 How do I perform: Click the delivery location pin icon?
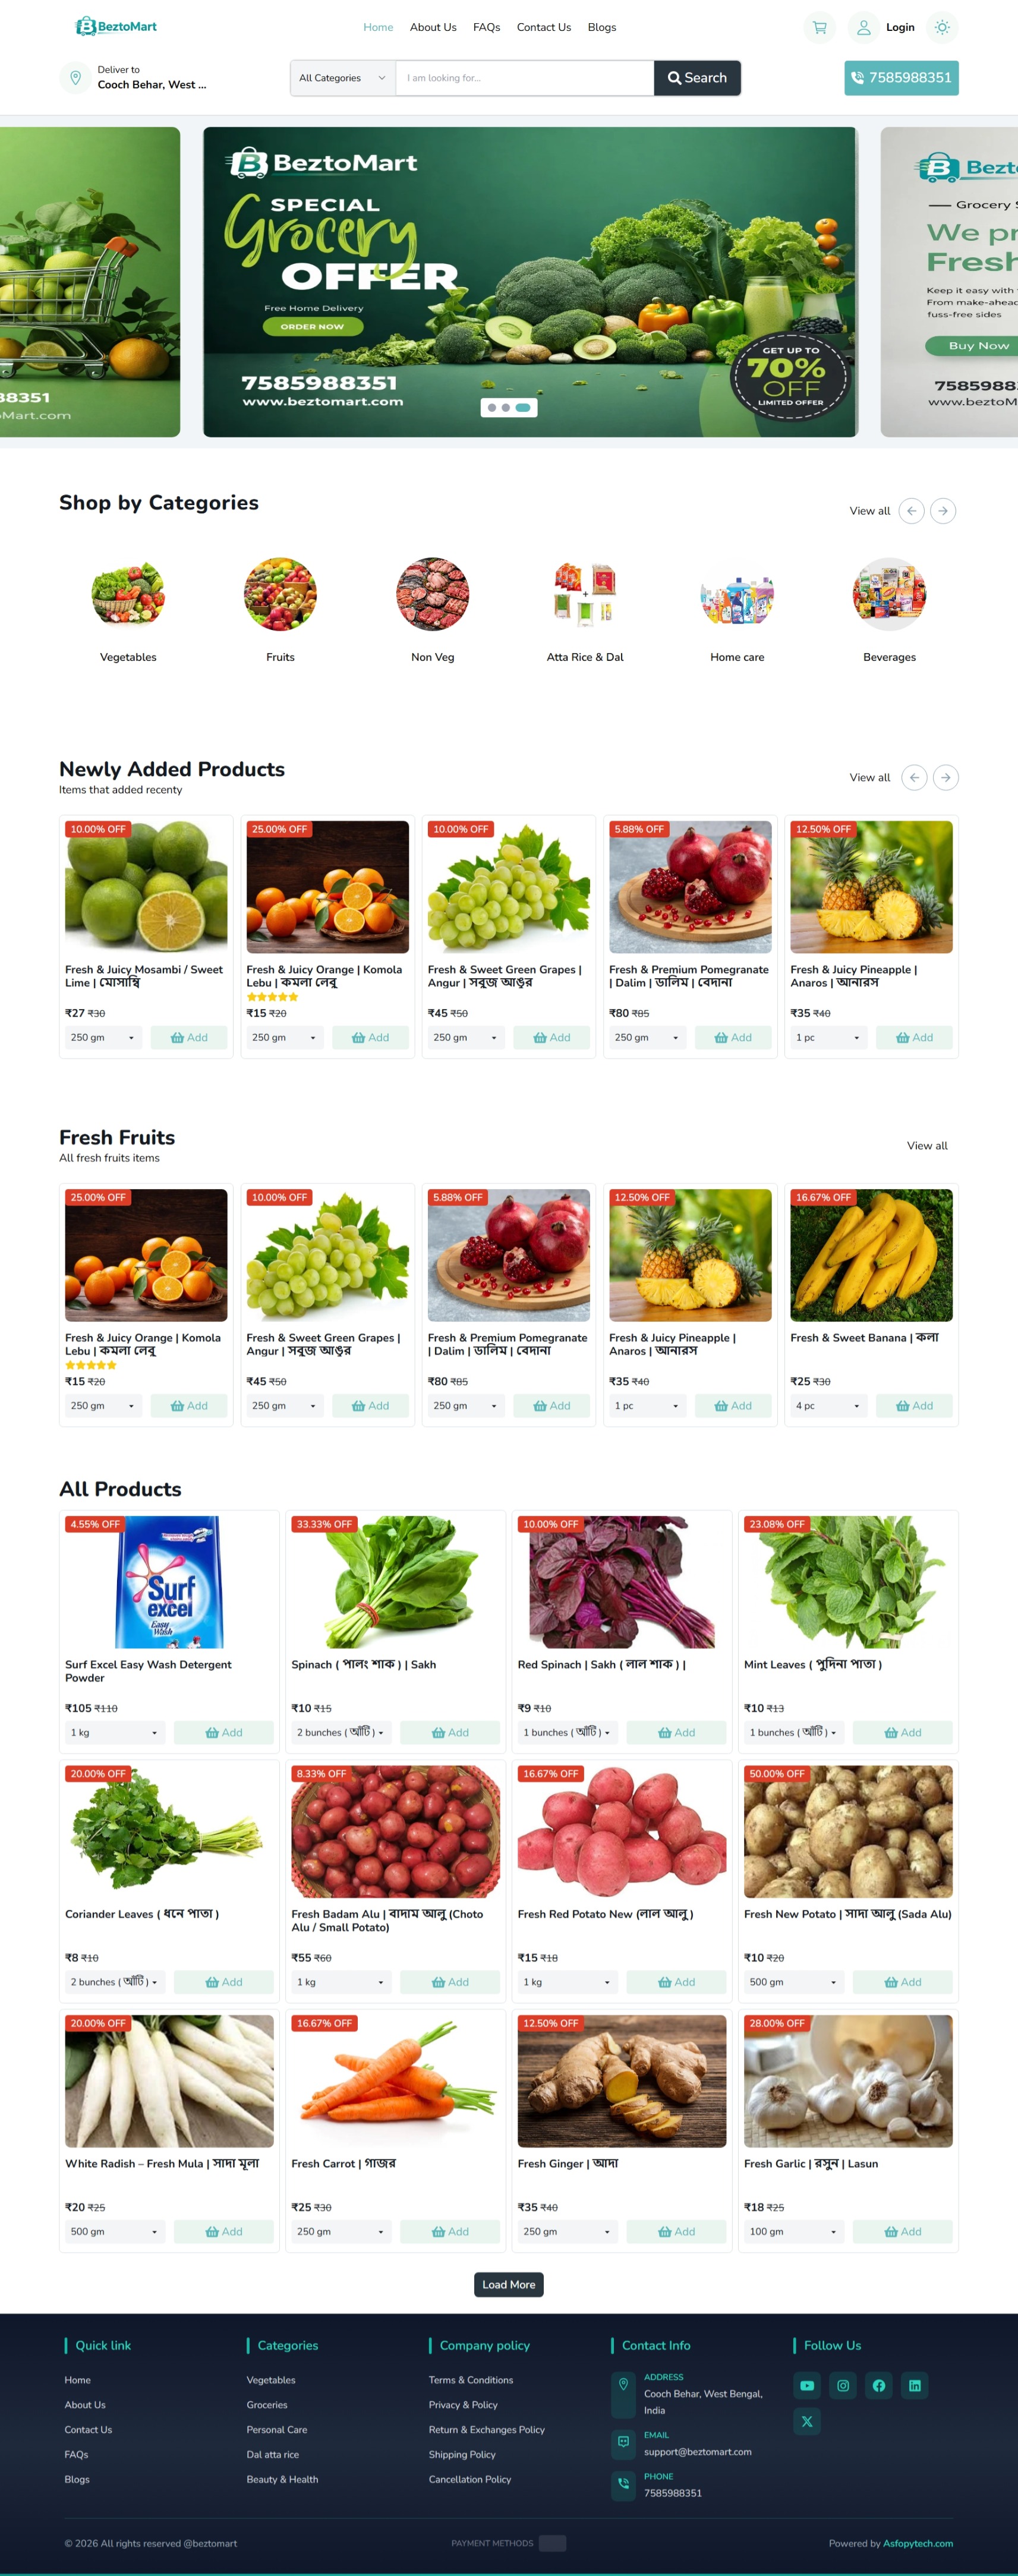75,77
